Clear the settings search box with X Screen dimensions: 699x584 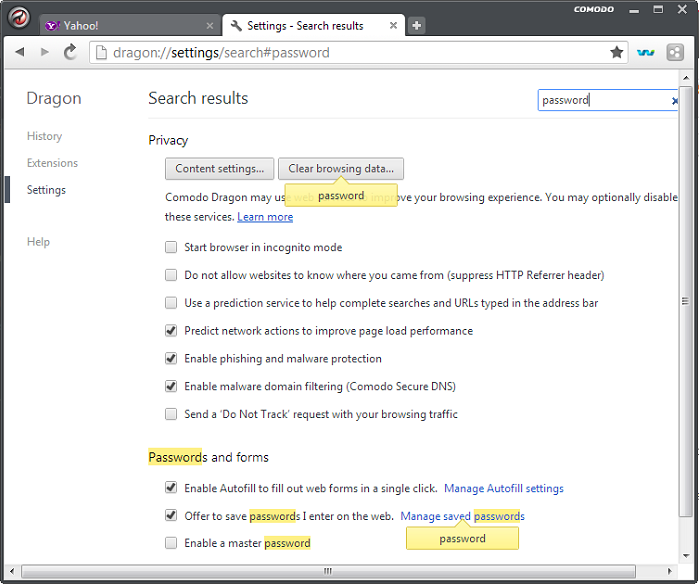pyautogui.click(x=674, y=101)
